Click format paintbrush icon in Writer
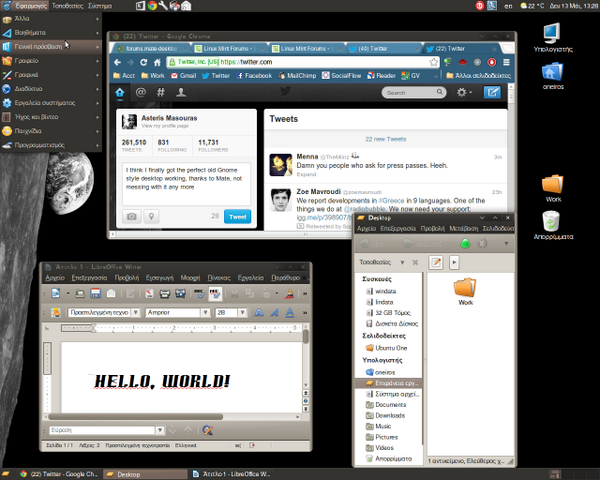 pos(290,293)
